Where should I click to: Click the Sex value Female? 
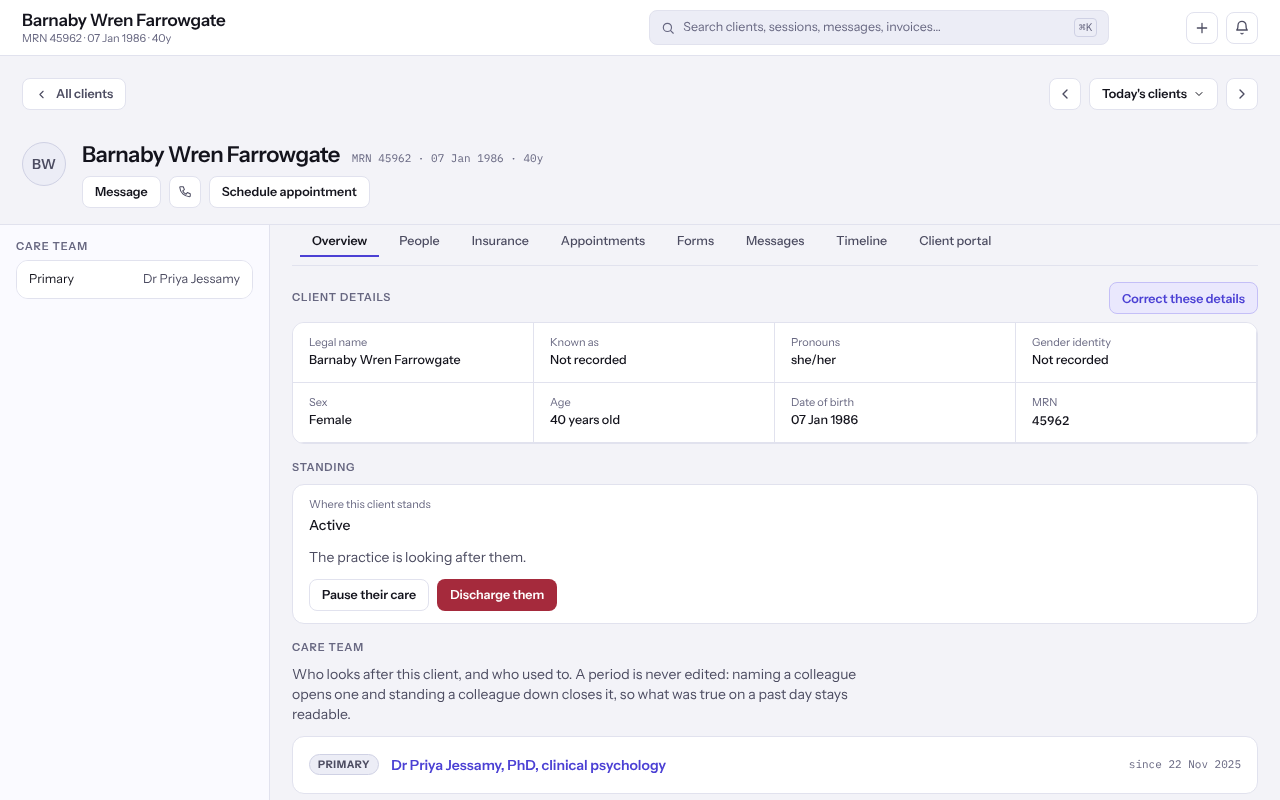pos(330,420)
